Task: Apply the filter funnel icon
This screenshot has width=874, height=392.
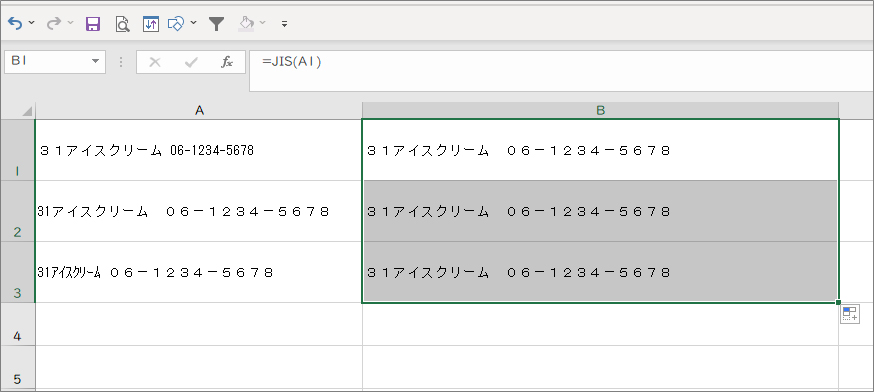Action: point(216,24)
